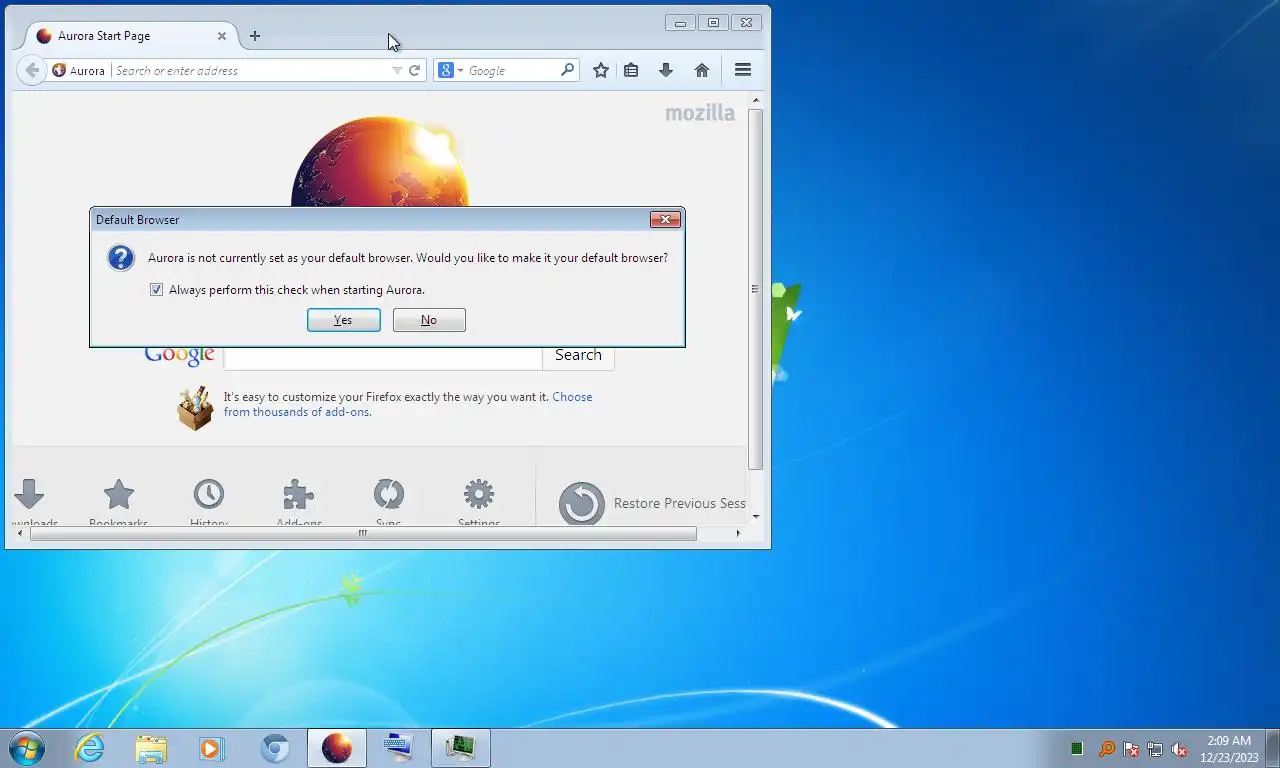
Task: Launch Internet Explorer from taskbar
Action: click(x=89, y=748)
